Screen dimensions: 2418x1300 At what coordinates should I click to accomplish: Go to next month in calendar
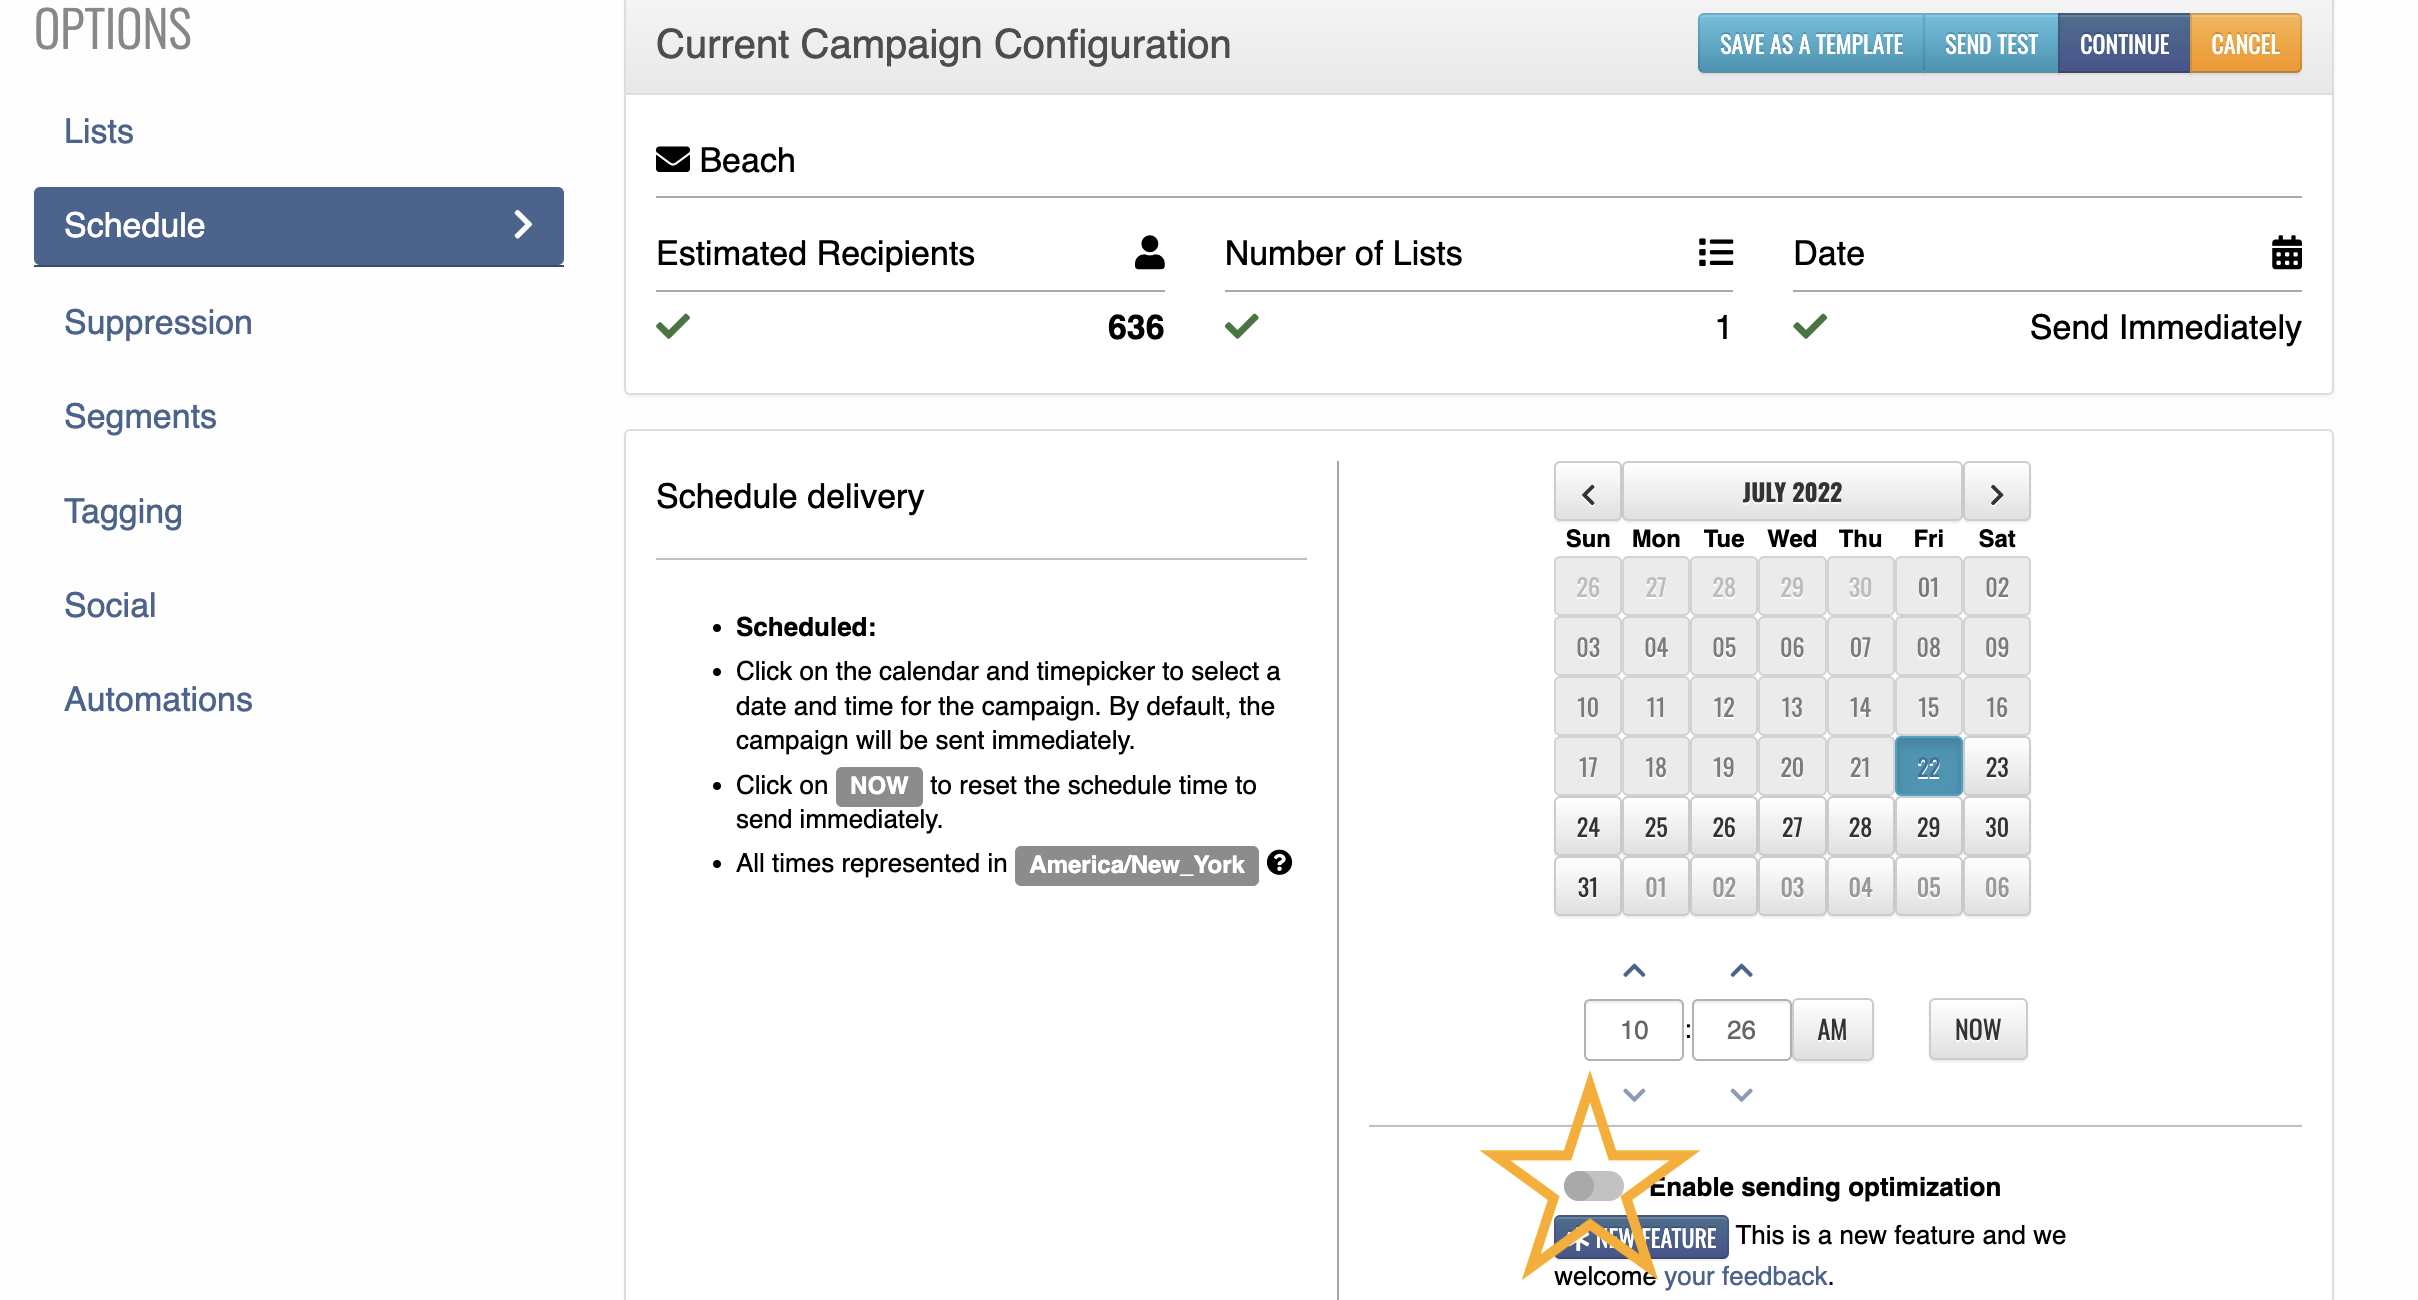(x=1996, y=493)
